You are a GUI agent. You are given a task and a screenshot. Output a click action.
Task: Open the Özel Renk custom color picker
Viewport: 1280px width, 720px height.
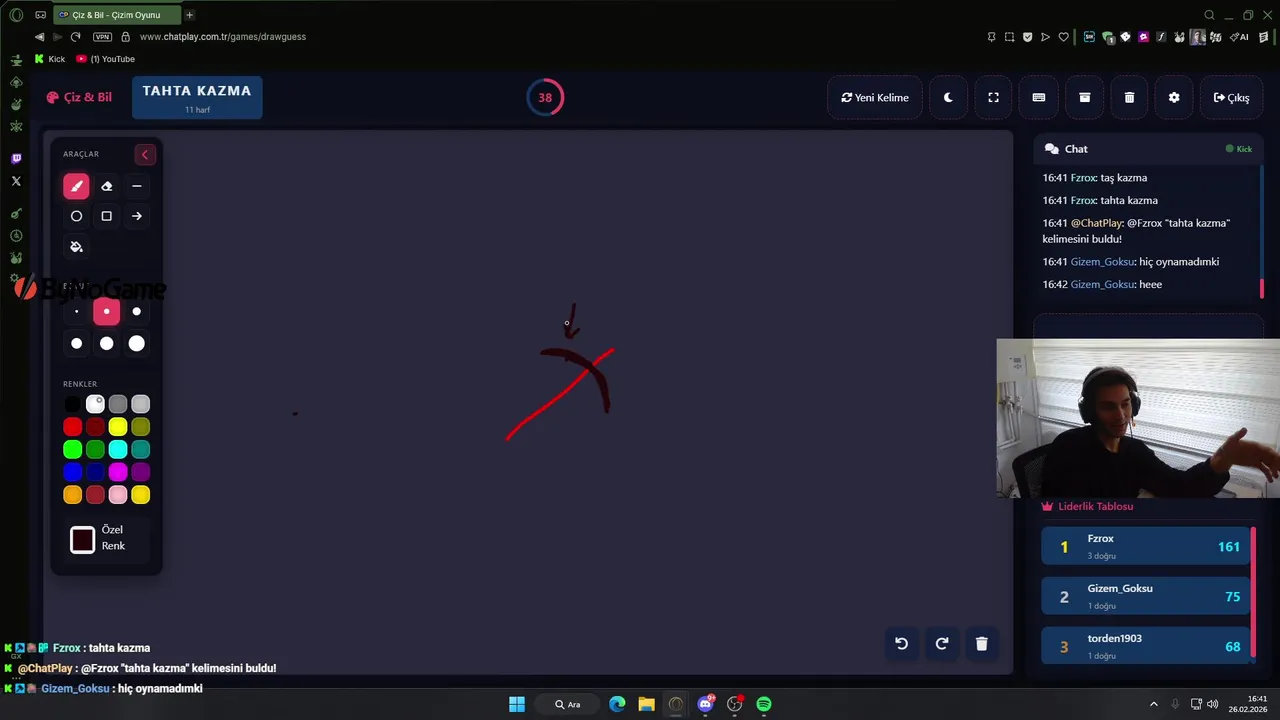click(83, 540)
